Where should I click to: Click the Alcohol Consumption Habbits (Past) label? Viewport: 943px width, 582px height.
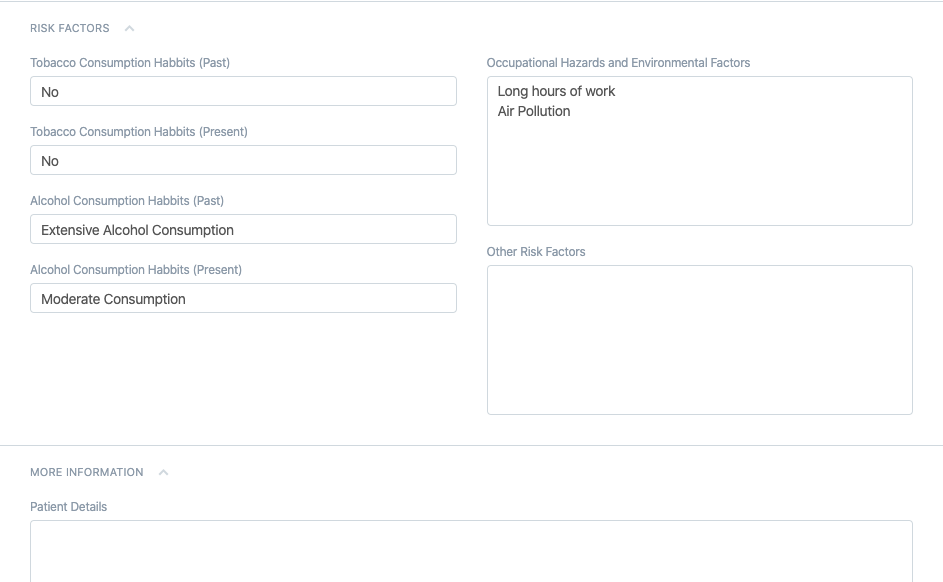(x=127, y=201)
